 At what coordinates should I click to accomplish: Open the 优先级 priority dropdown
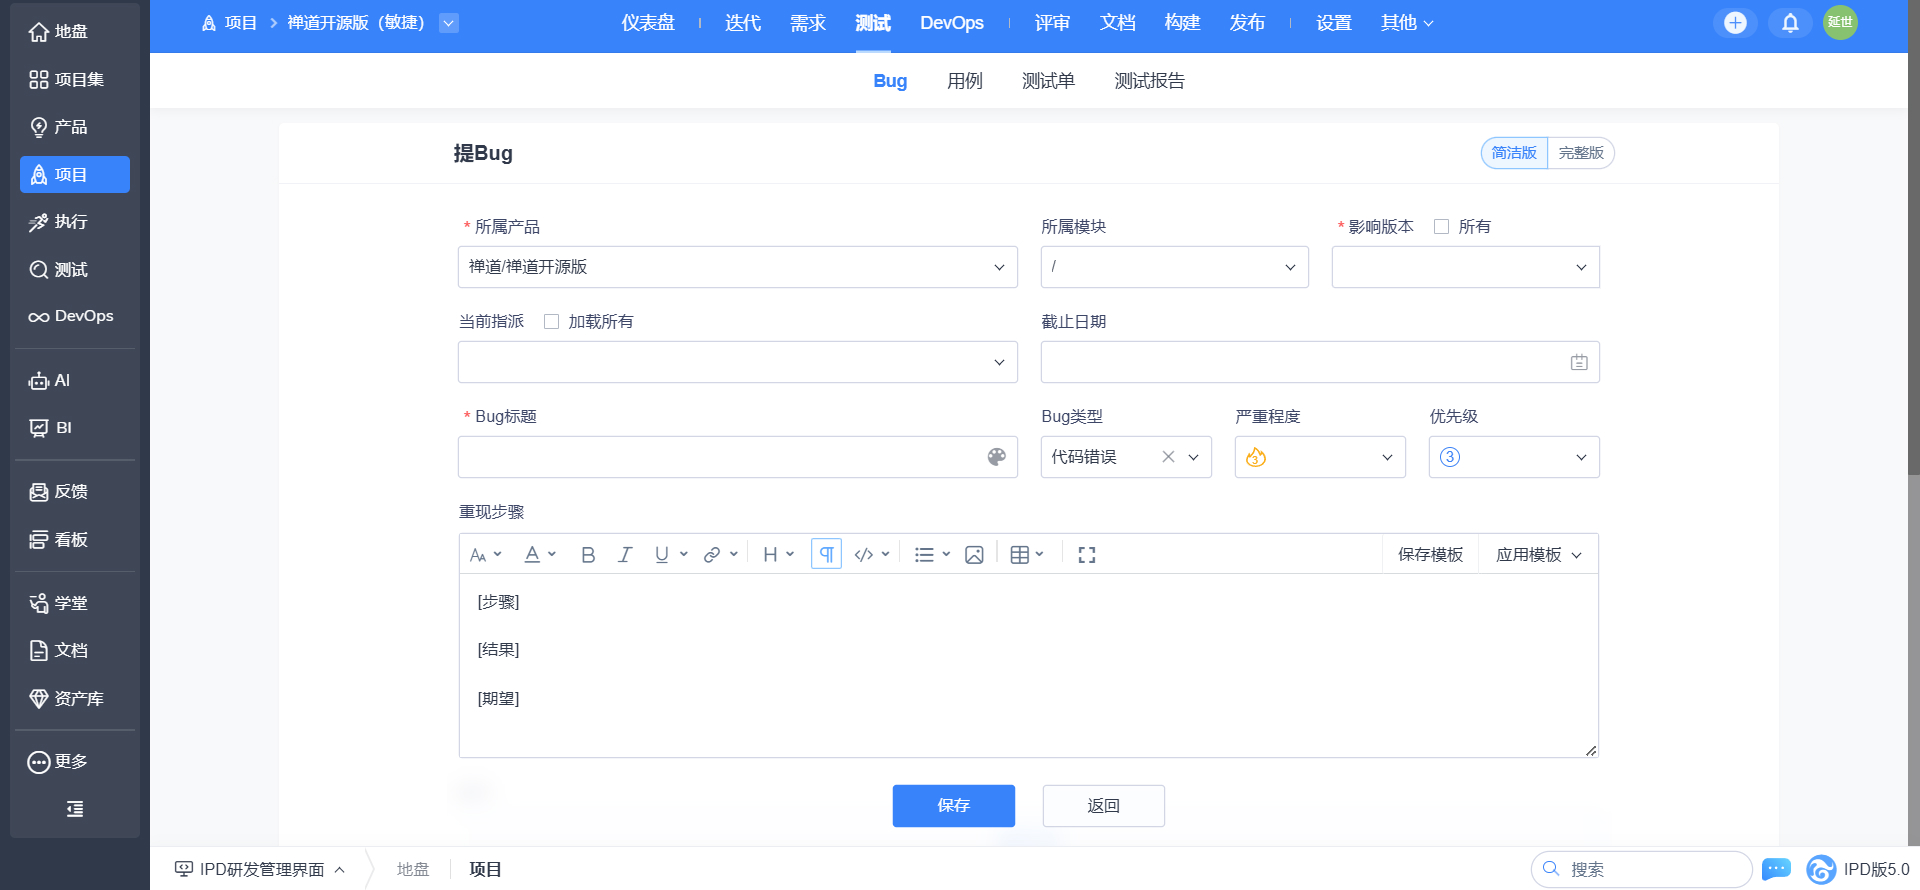click(1514, 457)
